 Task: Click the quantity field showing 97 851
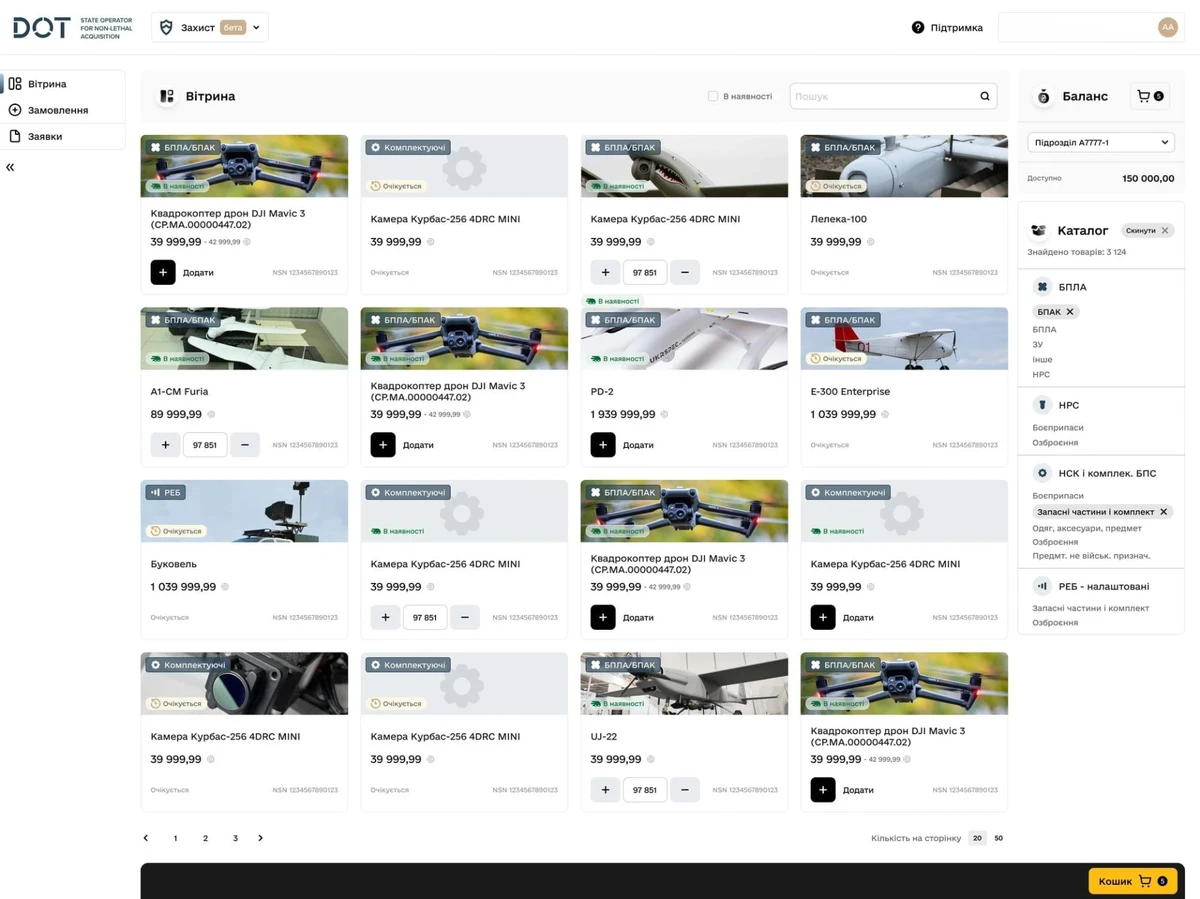[644, 271]
